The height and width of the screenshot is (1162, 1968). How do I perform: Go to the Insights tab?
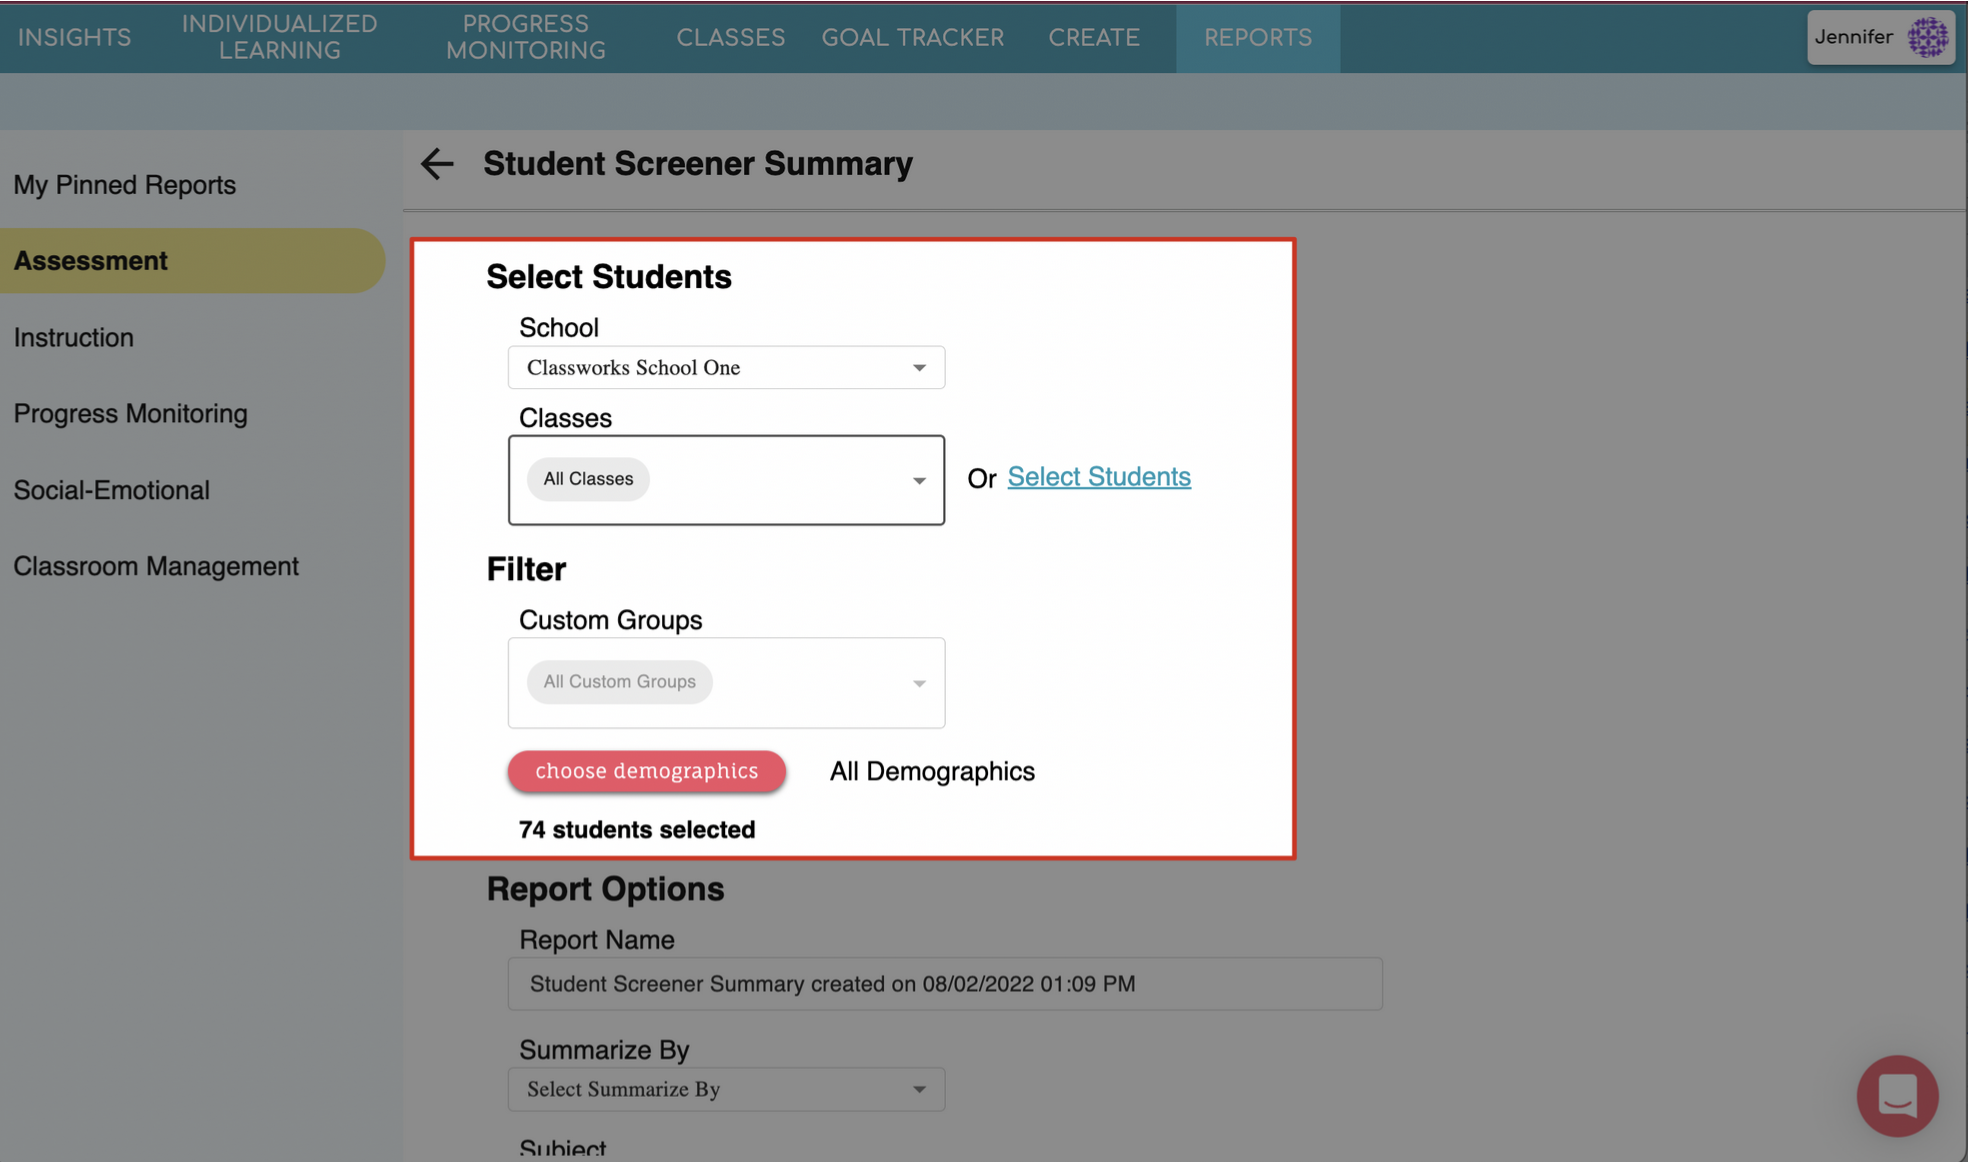coord(74,37)
